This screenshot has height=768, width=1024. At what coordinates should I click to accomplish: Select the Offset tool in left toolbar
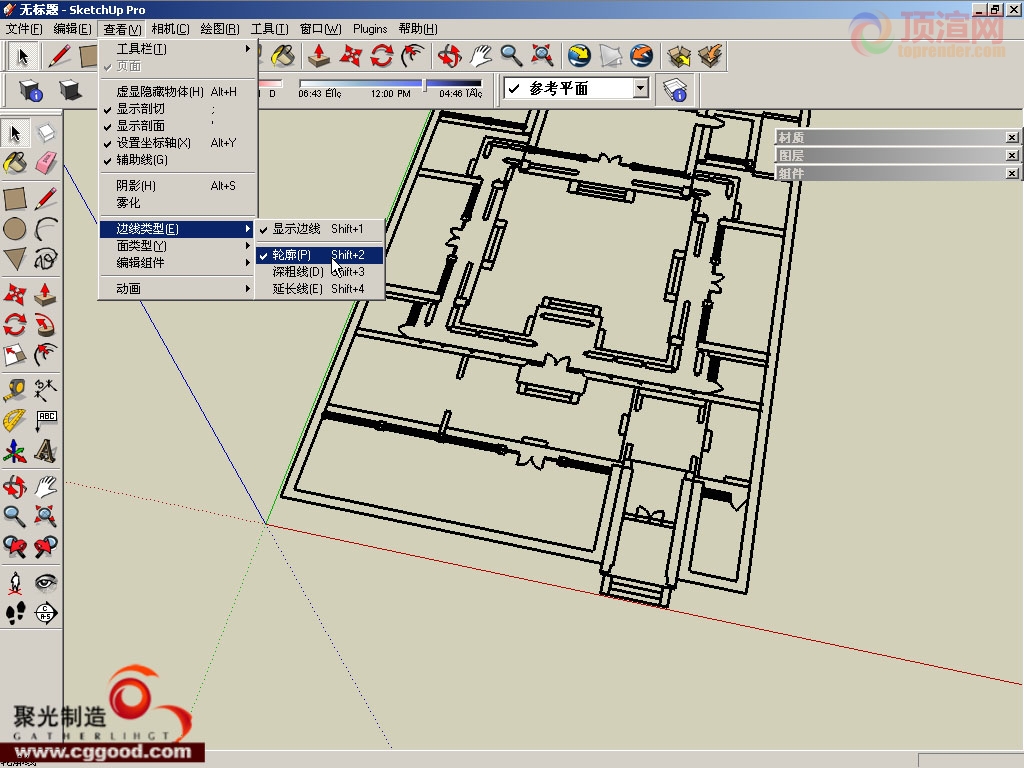point(45,355)
